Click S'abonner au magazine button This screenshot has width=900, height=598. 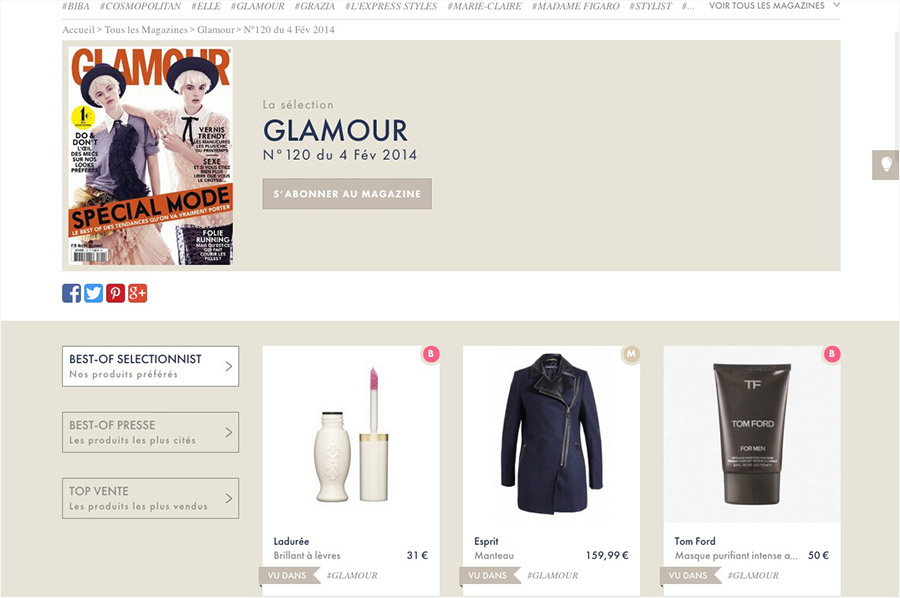[x=347, y=194]
